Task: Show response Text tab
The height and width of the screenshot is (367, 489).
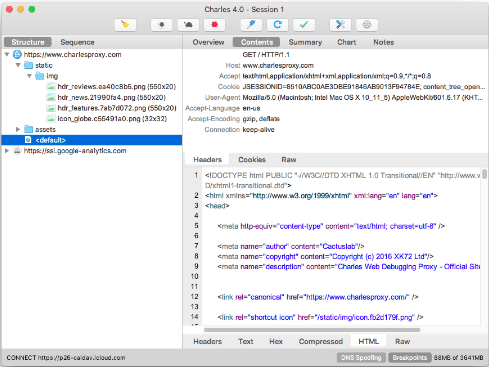Action: (246, 341)
